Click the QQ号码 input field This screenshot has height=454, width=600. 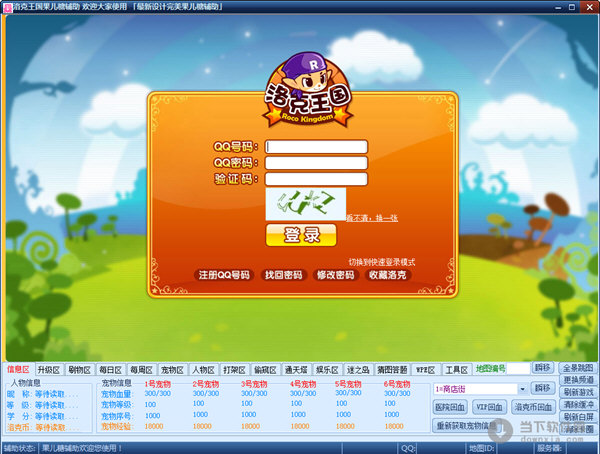click(x=317, y=146)
